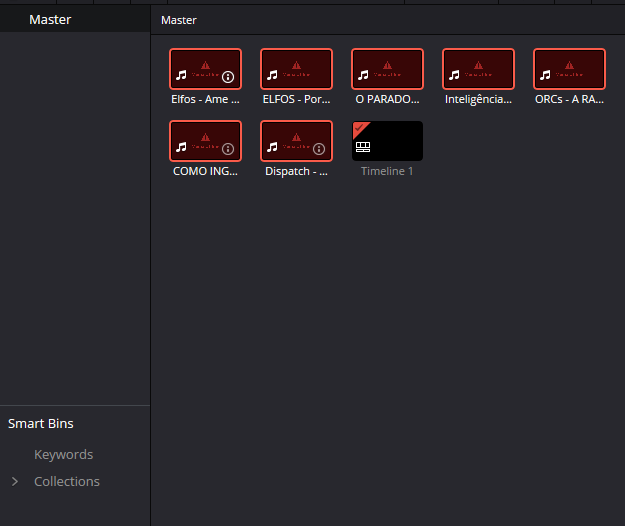Select the Master bin in the sidebar

tap(75, 19)
